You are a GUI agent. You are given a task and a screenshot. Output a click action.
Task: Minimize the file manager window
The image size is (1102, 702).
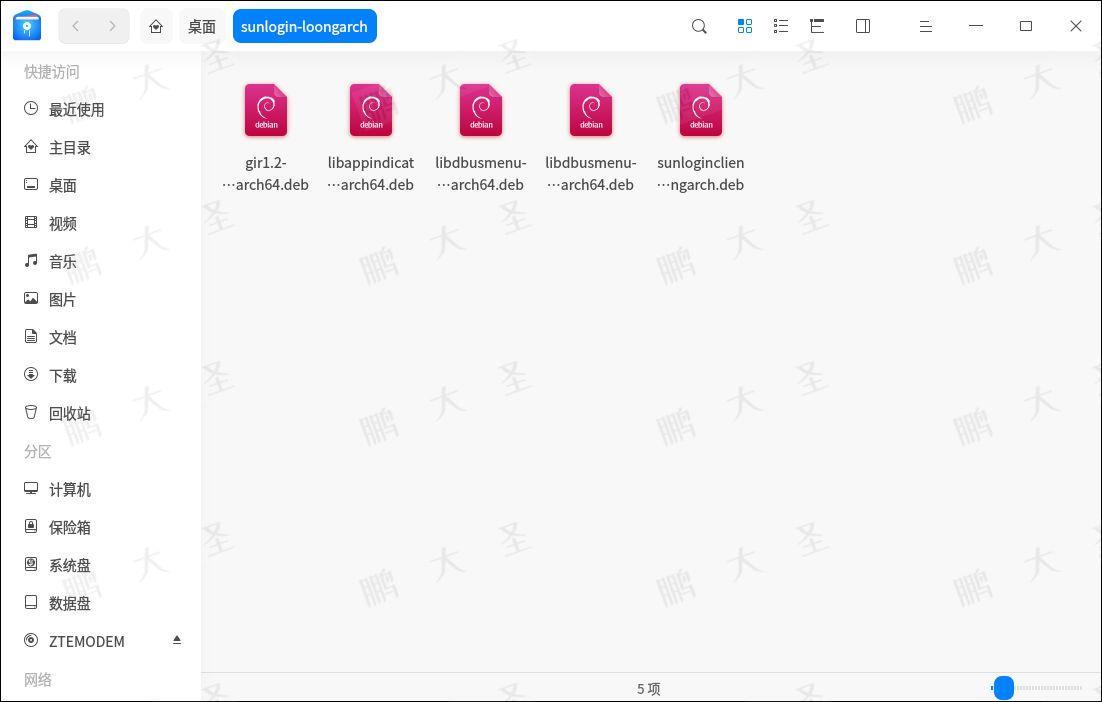975,27
